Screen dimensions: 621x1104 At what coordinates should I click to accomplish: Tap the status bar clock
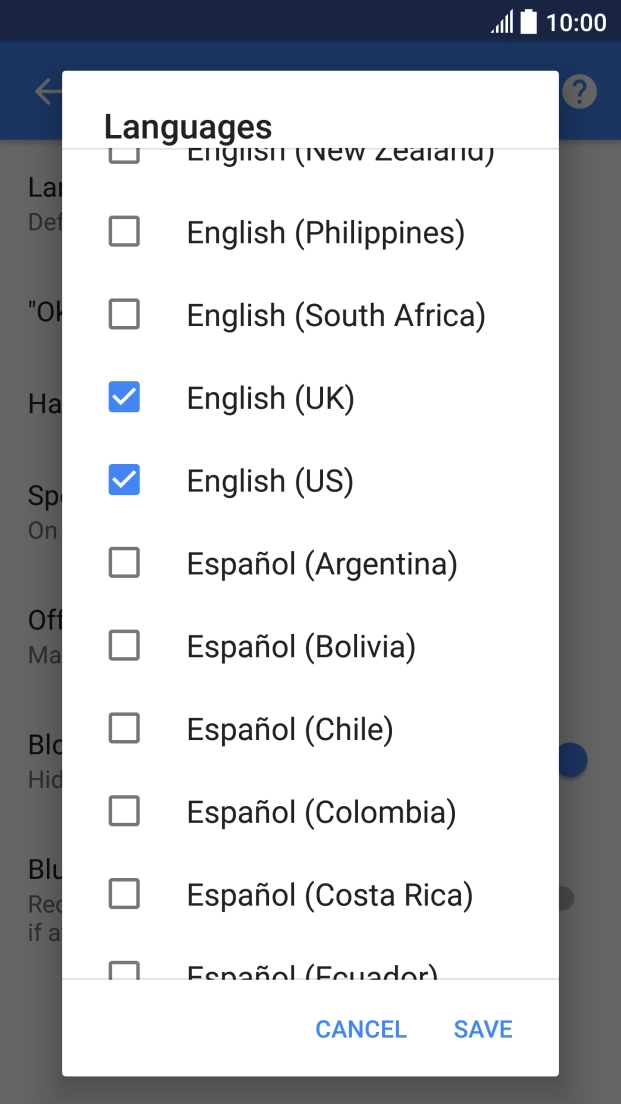tap(576, 23)
